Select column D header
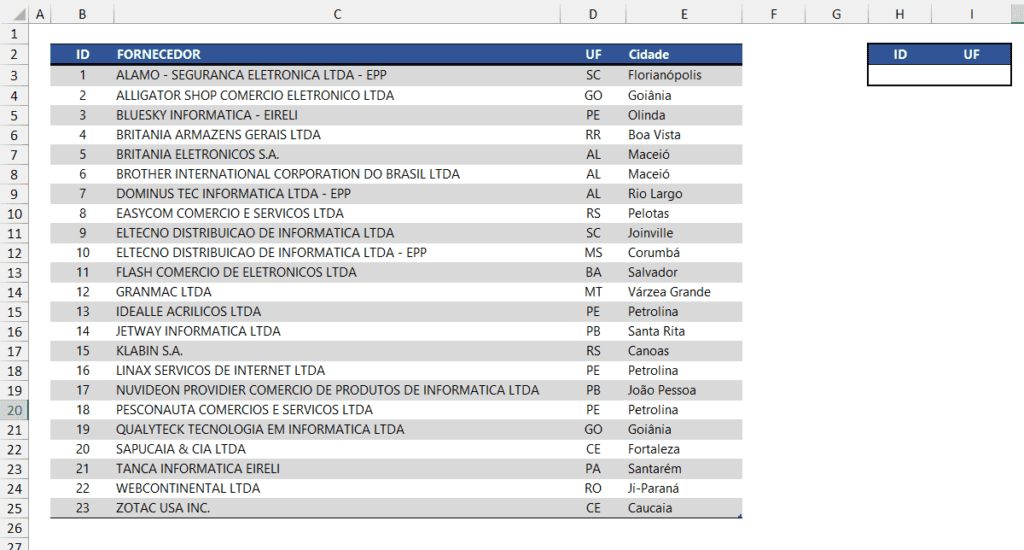The height and width of the screenshot is (550, 1024). (x=593, y=14)
